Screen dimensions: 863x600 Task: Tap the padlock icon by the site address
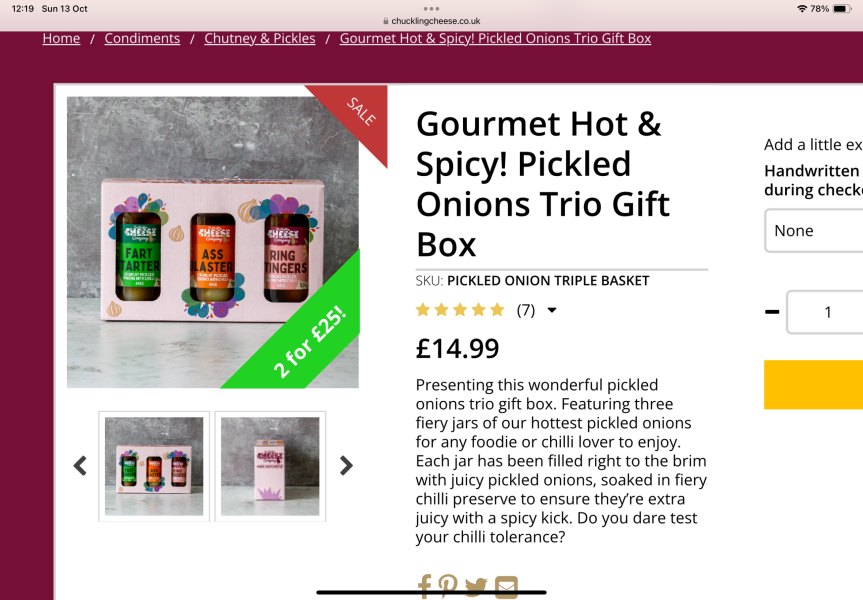[x=386, y=21]
